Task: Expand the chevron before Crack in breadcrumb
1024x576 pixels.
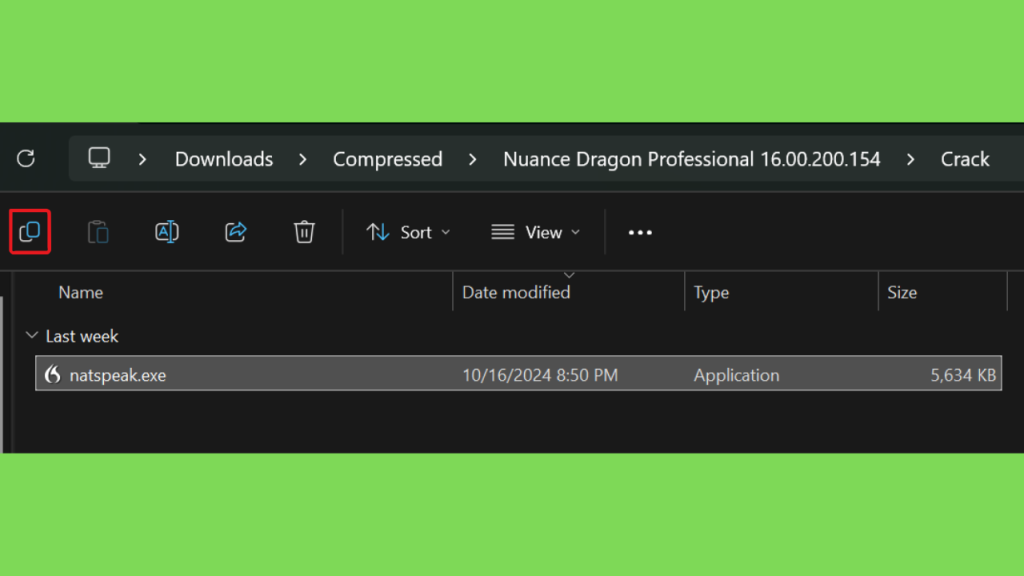Action: (x=910, y=159)
